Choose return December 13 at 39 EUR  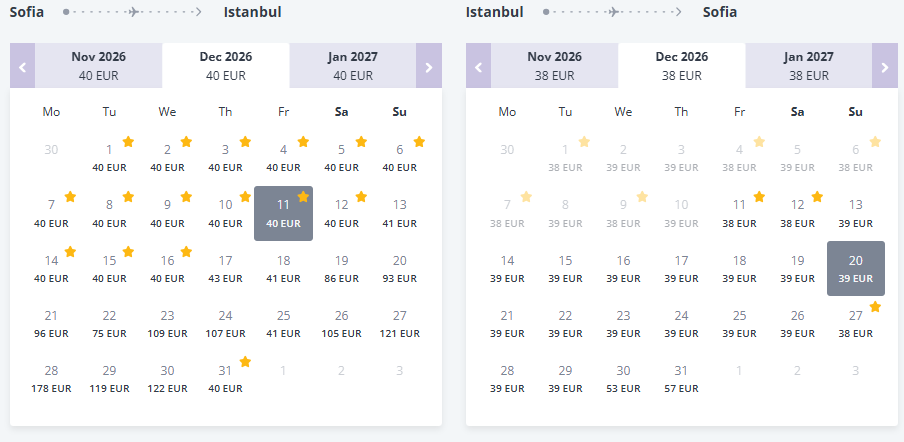tap(856, 213)
